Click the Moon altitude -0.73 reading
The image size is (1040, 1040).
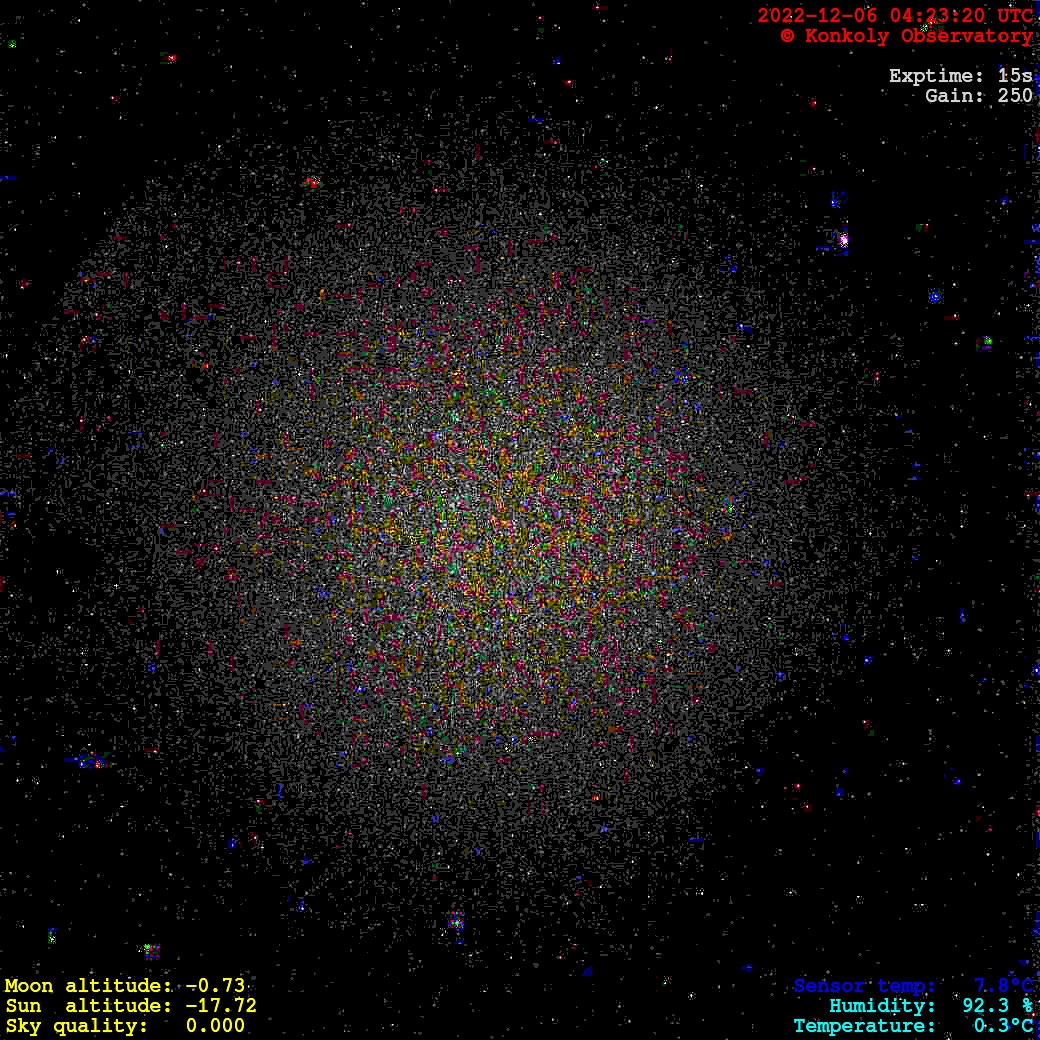pos(125,986)
